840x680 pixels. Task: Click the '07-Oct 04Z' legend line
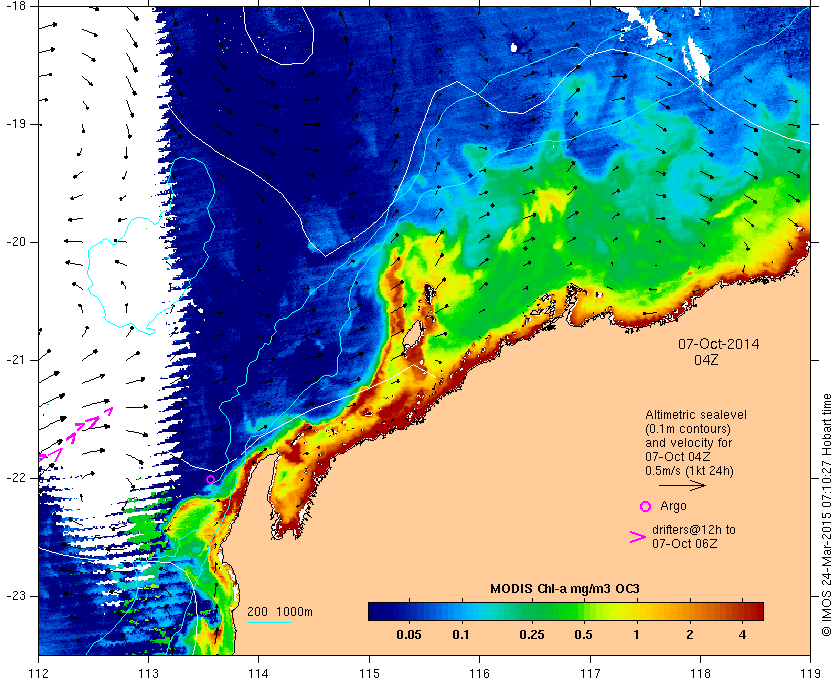coord(678,457)
